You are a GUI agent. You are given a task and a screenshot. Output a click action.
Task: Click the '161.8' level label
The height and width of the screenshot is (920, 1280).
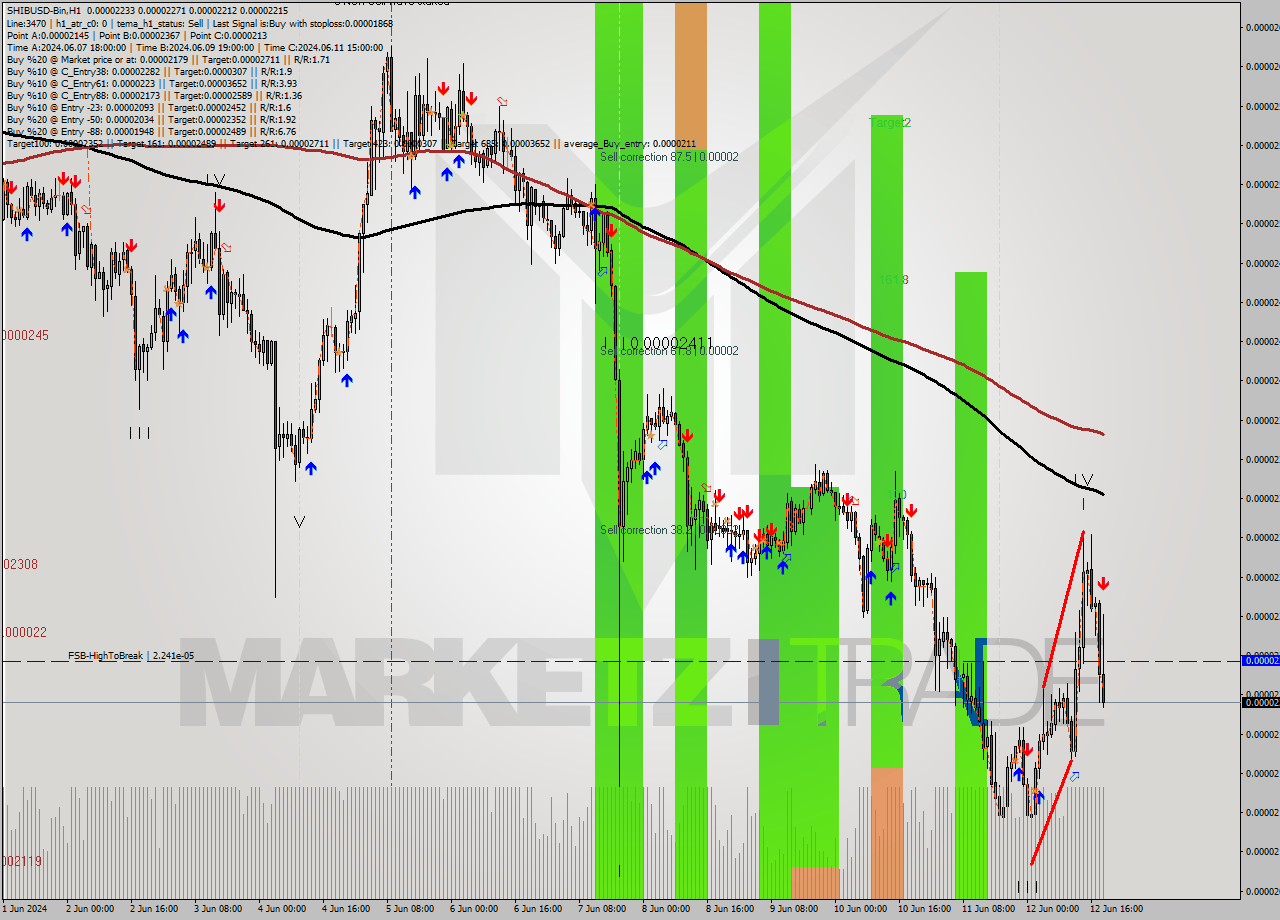coord(894,280)
